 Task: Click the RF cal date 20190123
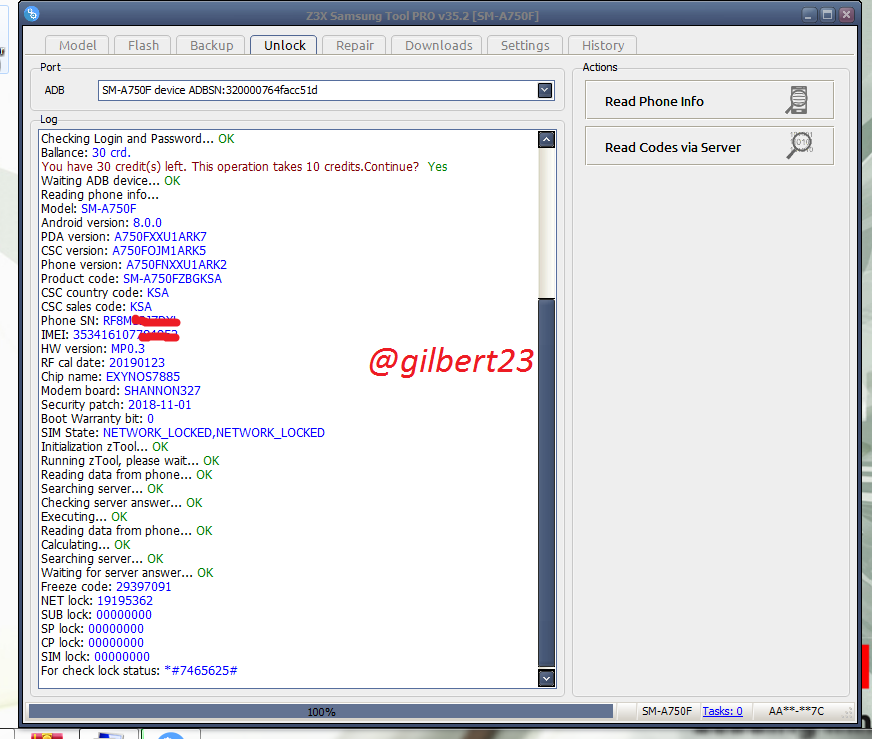[137, 363]
